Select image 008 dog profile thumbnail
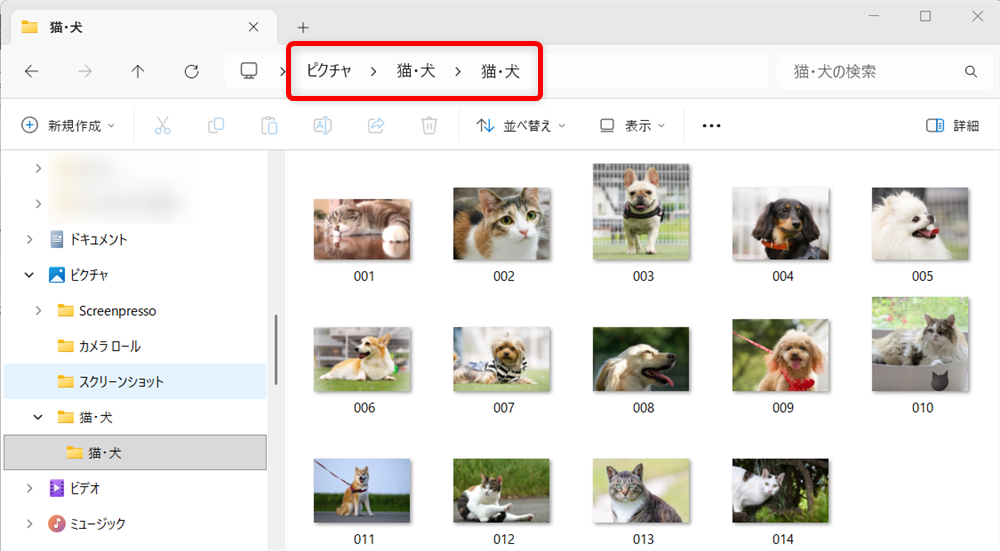1000x551 pixels. click(641, 359)
